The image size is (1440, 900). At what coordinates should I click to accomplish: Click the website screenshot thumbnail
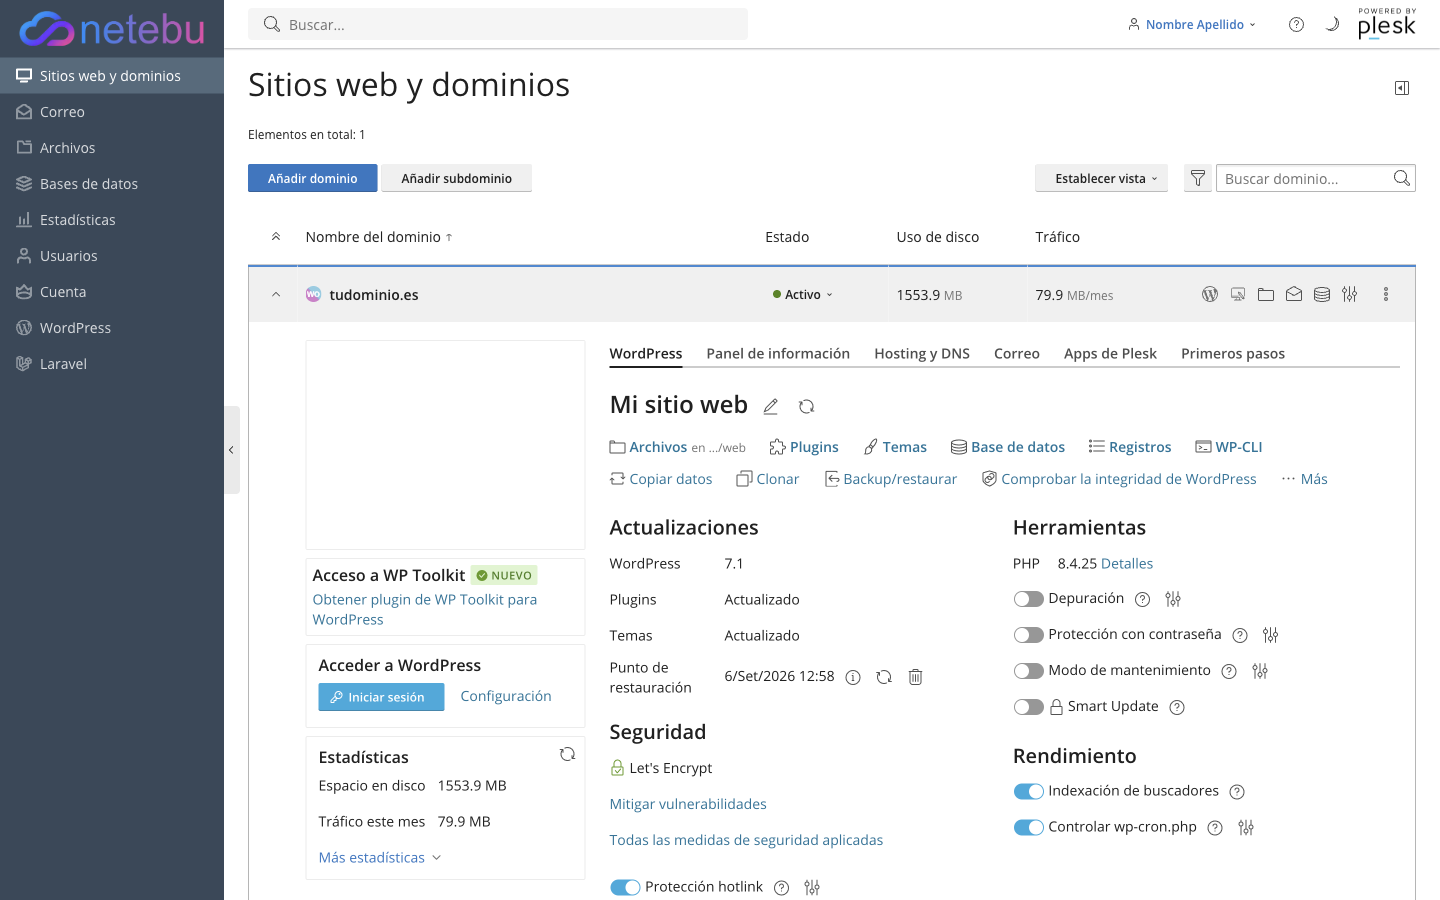445,445
